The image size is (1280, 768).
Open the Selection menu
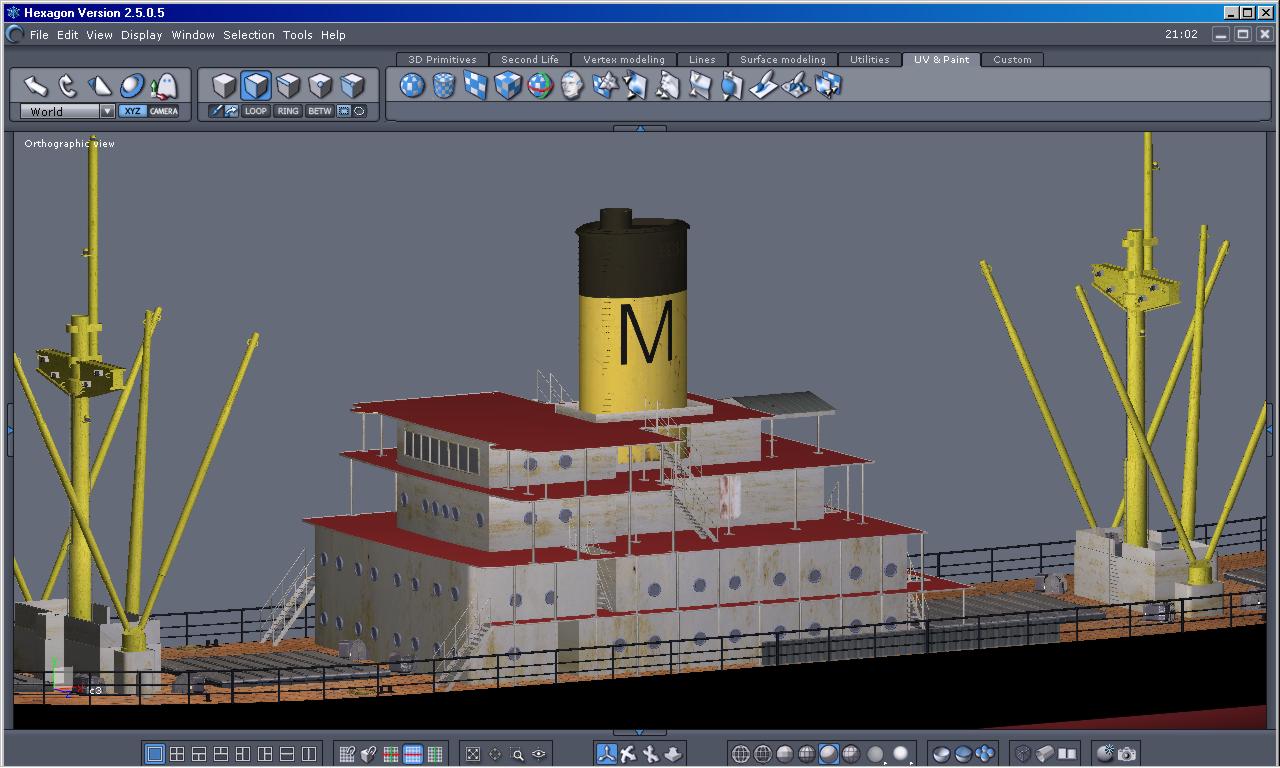click(x=248, y=35)
